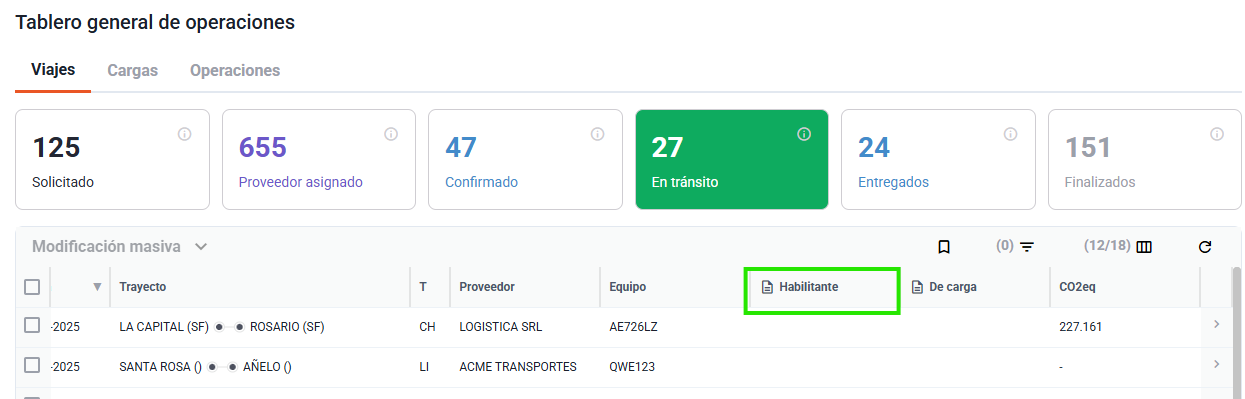The height and width of the screenshot is (399, 1245).
Task: Show info icon on Proveedor asignado card
Action: point(391,134)
